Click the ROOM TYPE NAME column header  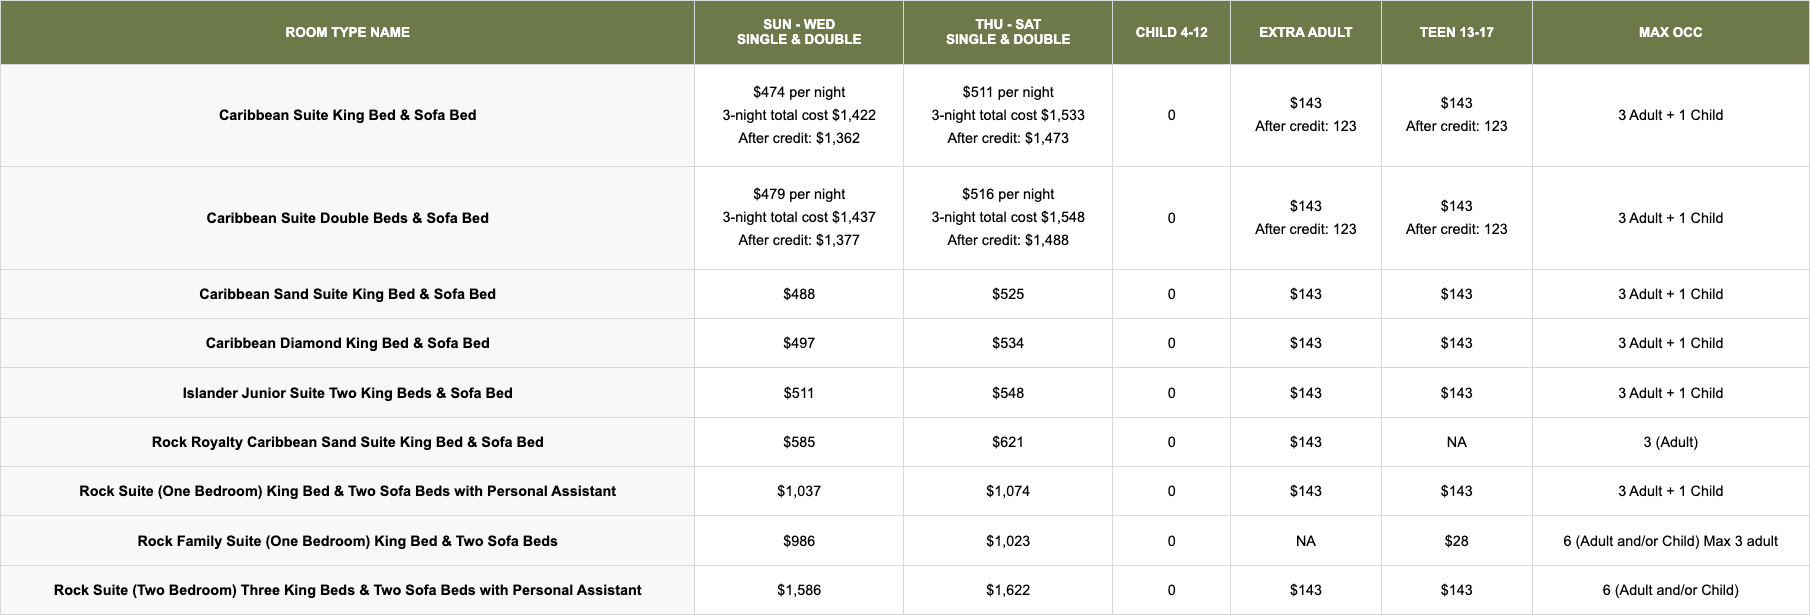347,32
